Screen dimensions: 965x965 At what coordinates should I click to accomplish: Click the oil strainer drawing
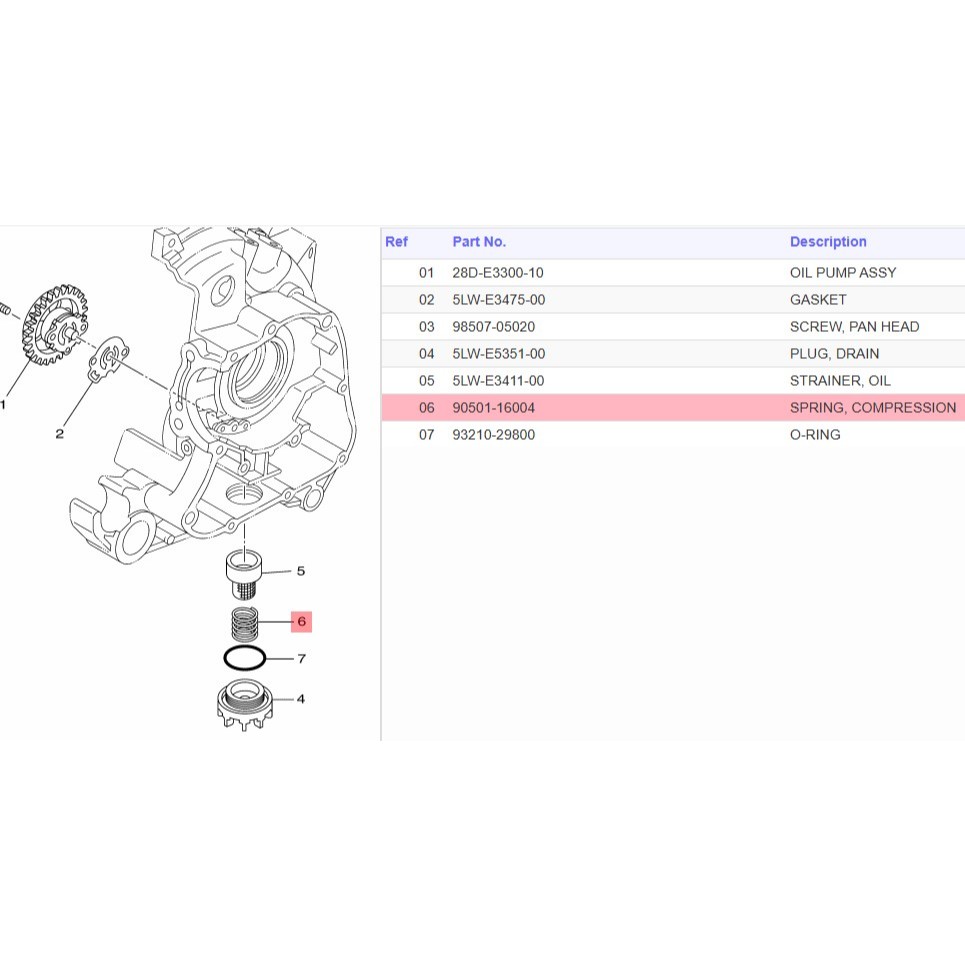click(244, 576)
